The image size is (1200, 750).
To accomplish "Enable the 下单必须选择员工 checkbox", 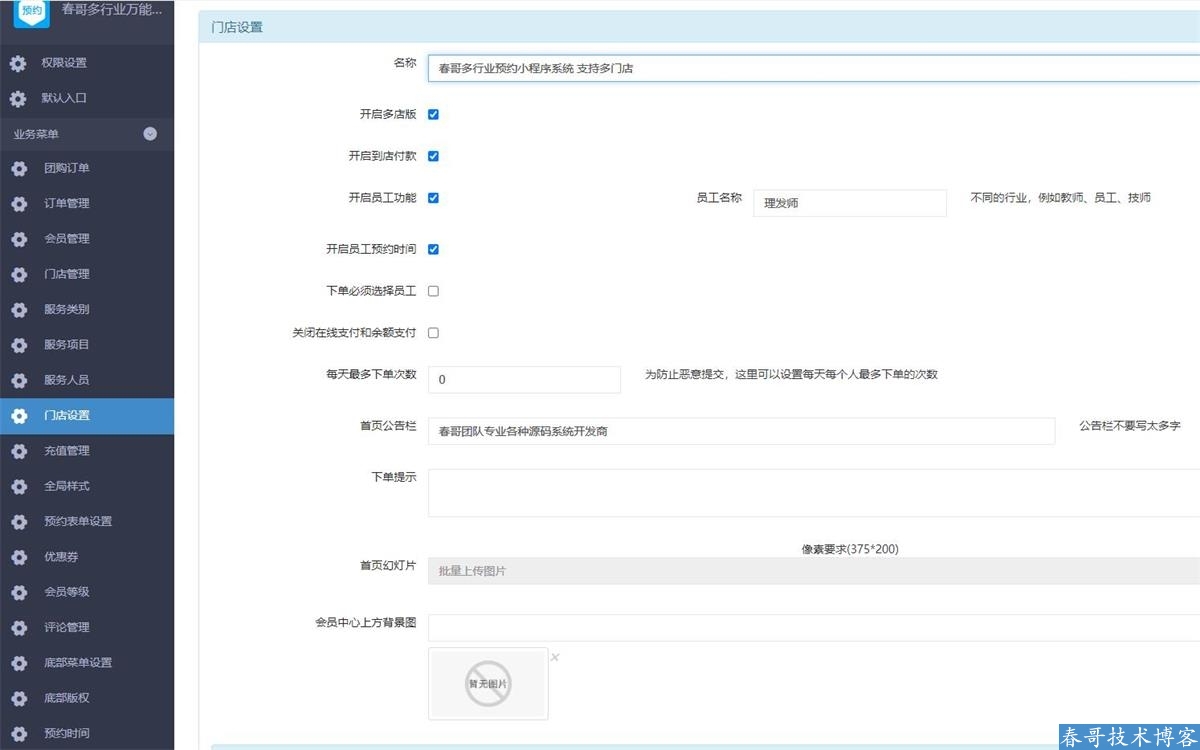I will pos(433,291).
